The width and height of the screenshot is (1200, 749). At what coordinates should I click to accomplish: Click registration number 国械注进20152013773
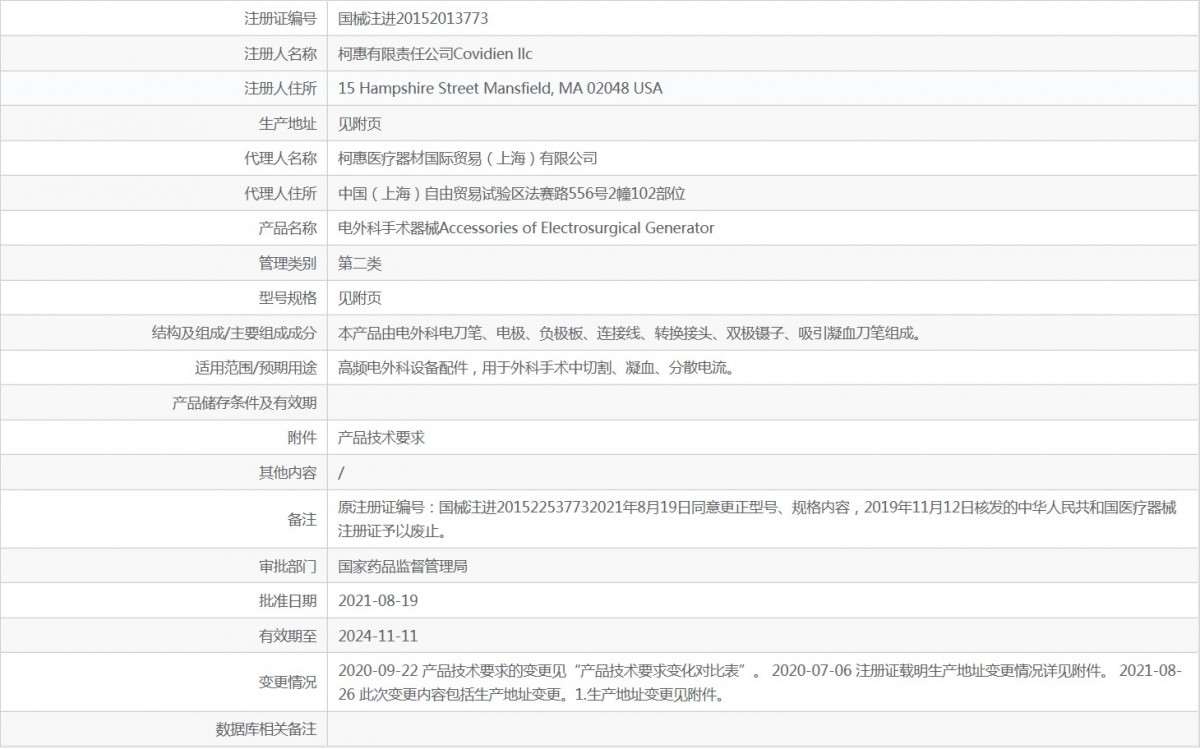coord(413,18)
